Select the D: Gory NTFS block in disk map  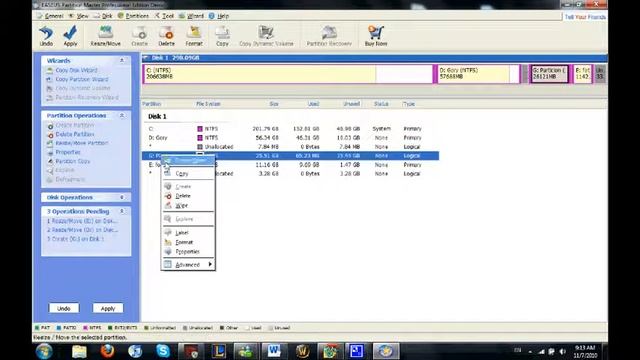[478, 74]
